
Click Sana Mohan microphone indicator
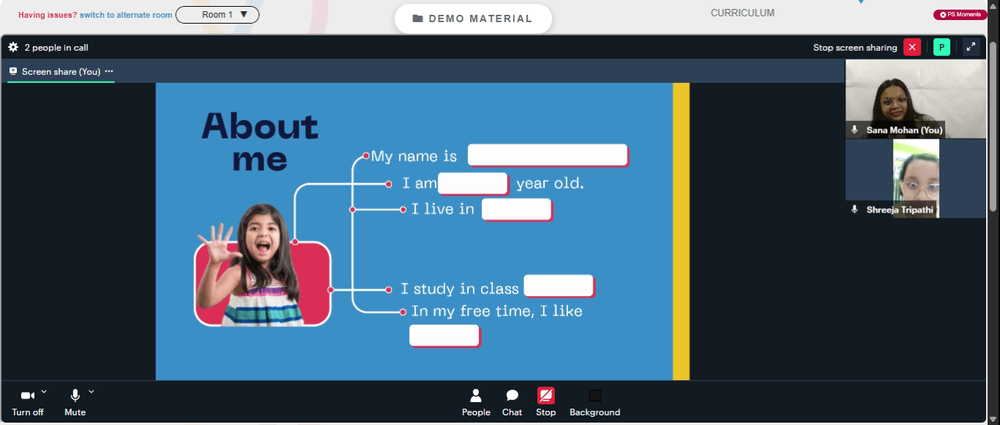855,130
